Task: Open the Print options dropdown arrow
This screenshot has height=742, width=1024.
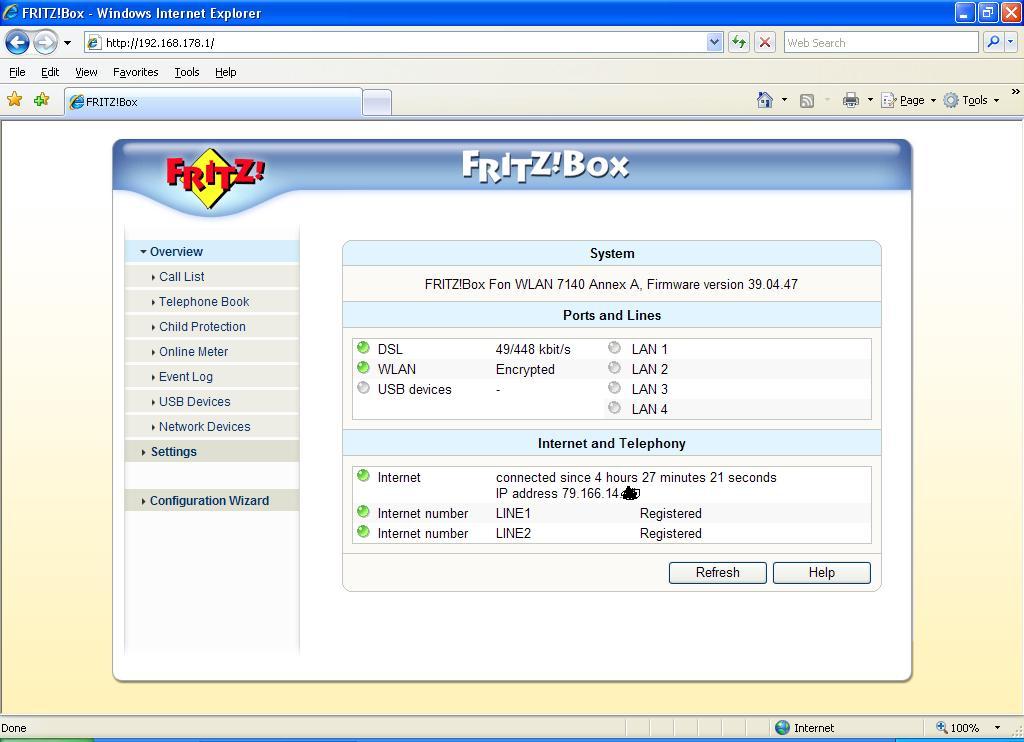Action: [870, 100]
